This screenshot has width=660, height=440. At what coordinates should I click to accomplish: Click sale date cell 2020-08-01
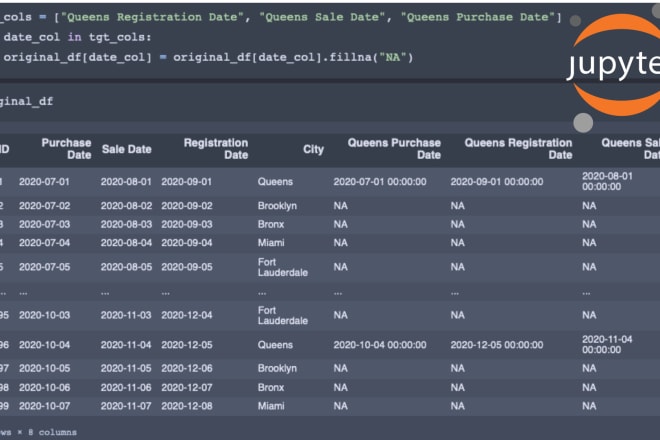click(126, 182)
